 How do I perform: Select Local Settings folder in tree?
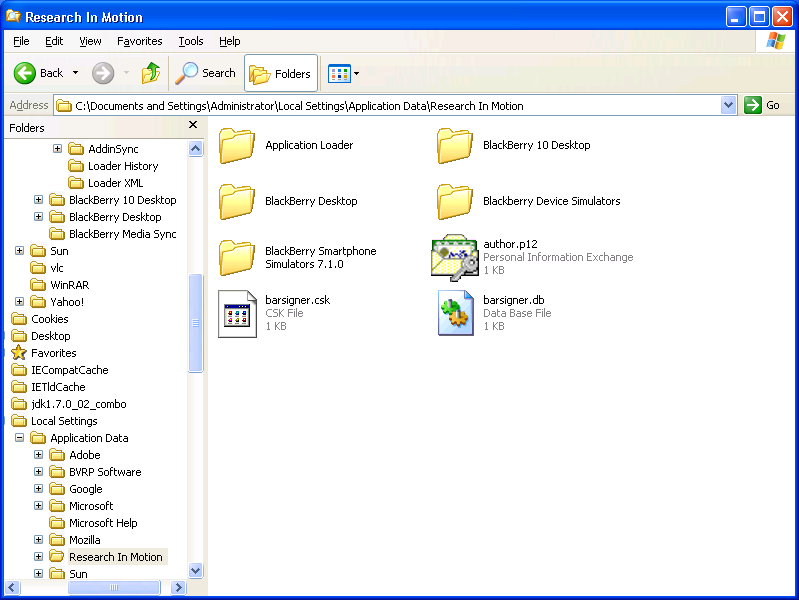55,421
